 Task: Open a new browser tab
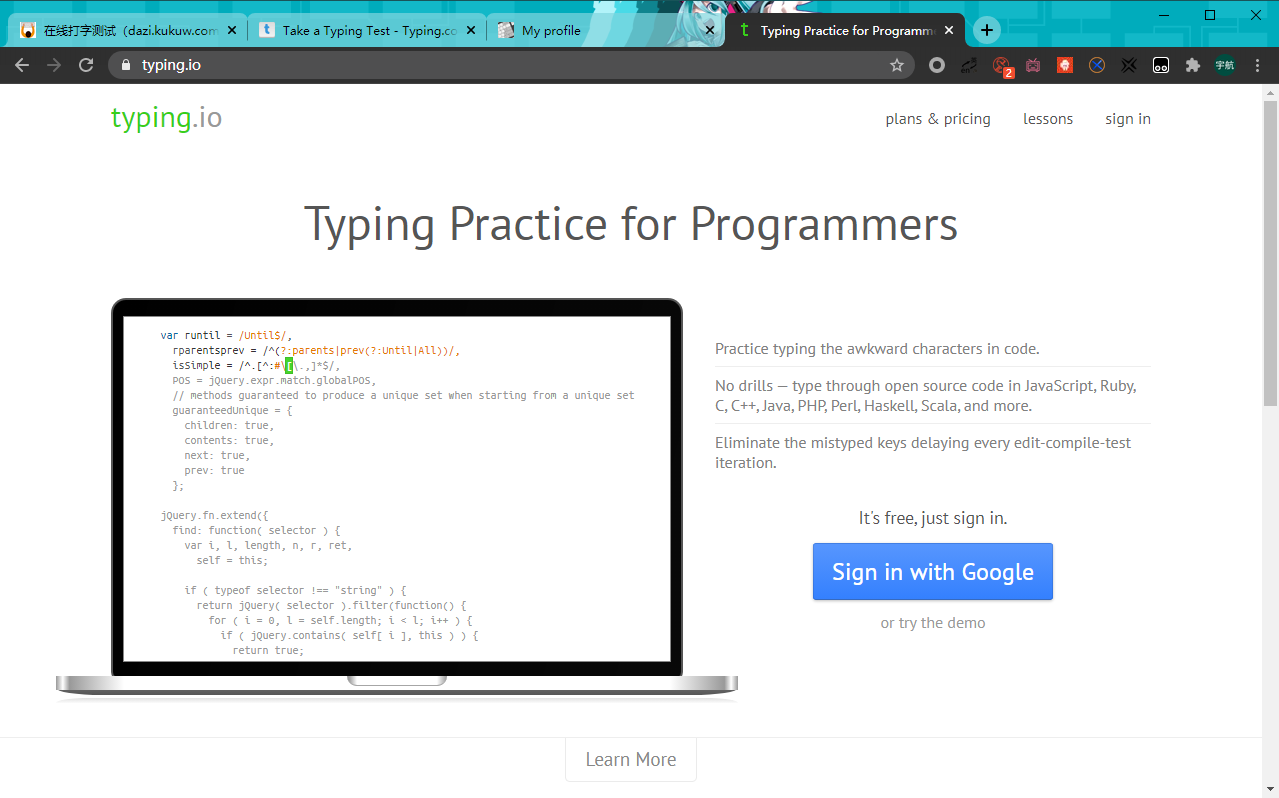987,30
